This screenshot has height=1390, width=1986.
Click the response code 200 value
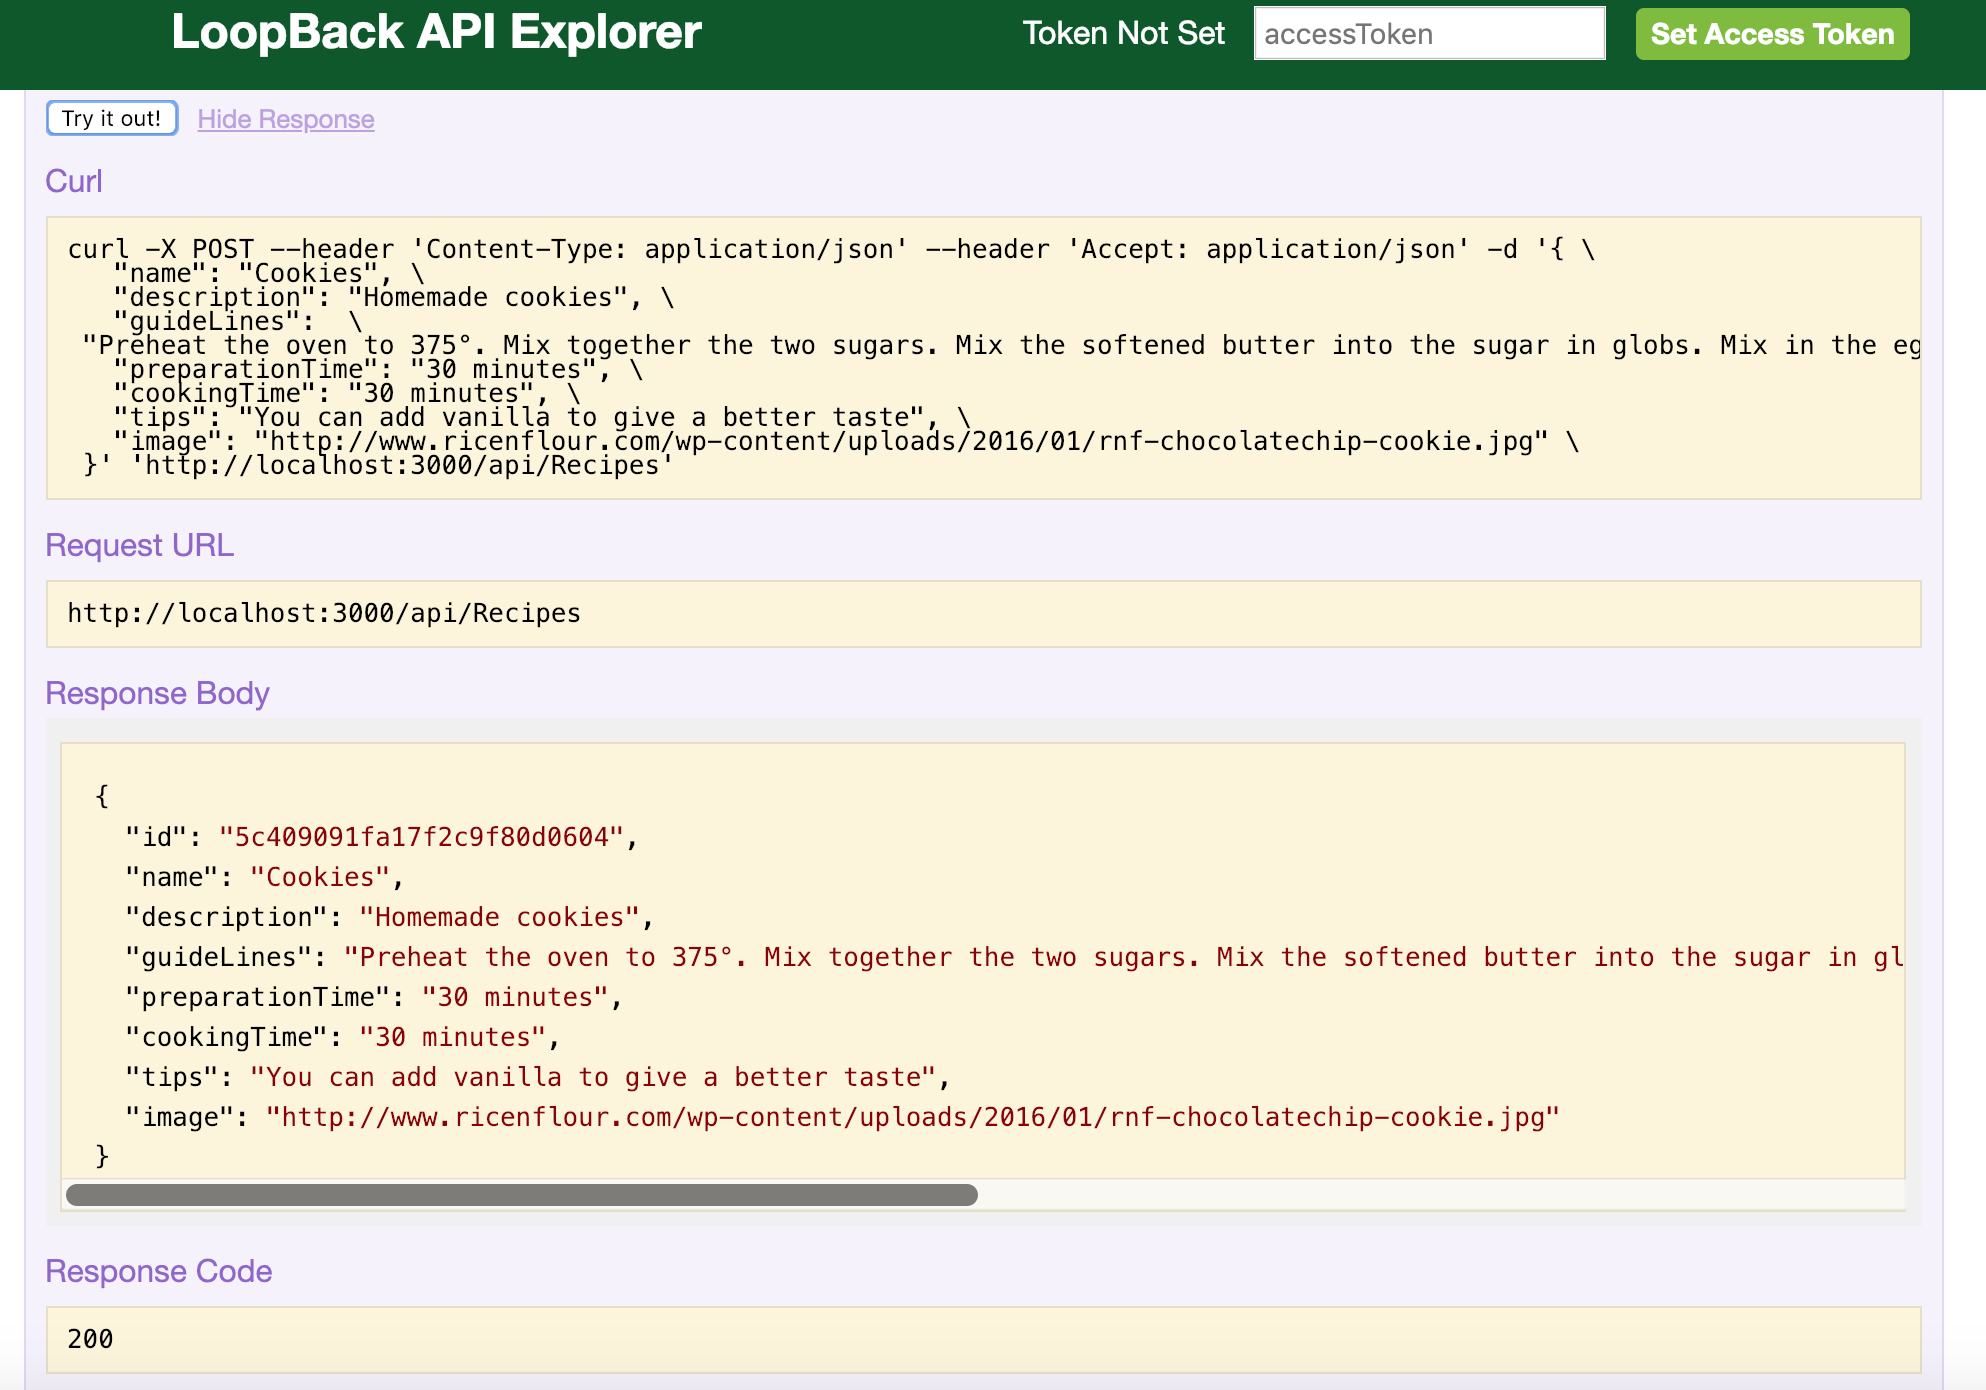[x=90, y=1339]
